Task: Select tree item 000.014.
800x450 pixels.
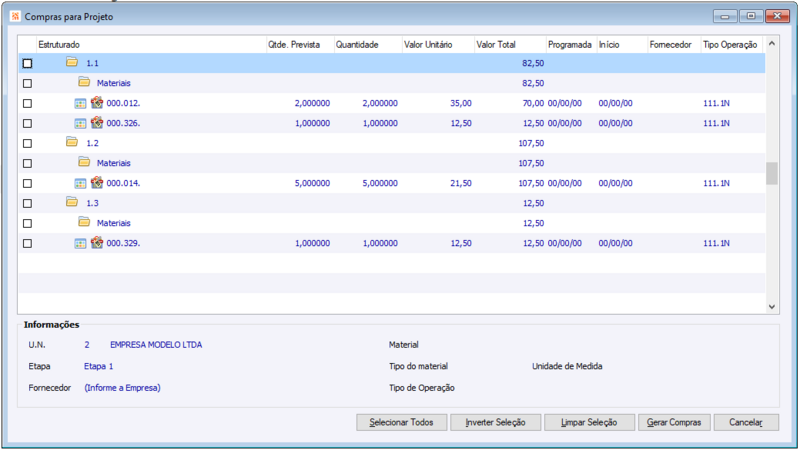Action: (x=123, y=183)
